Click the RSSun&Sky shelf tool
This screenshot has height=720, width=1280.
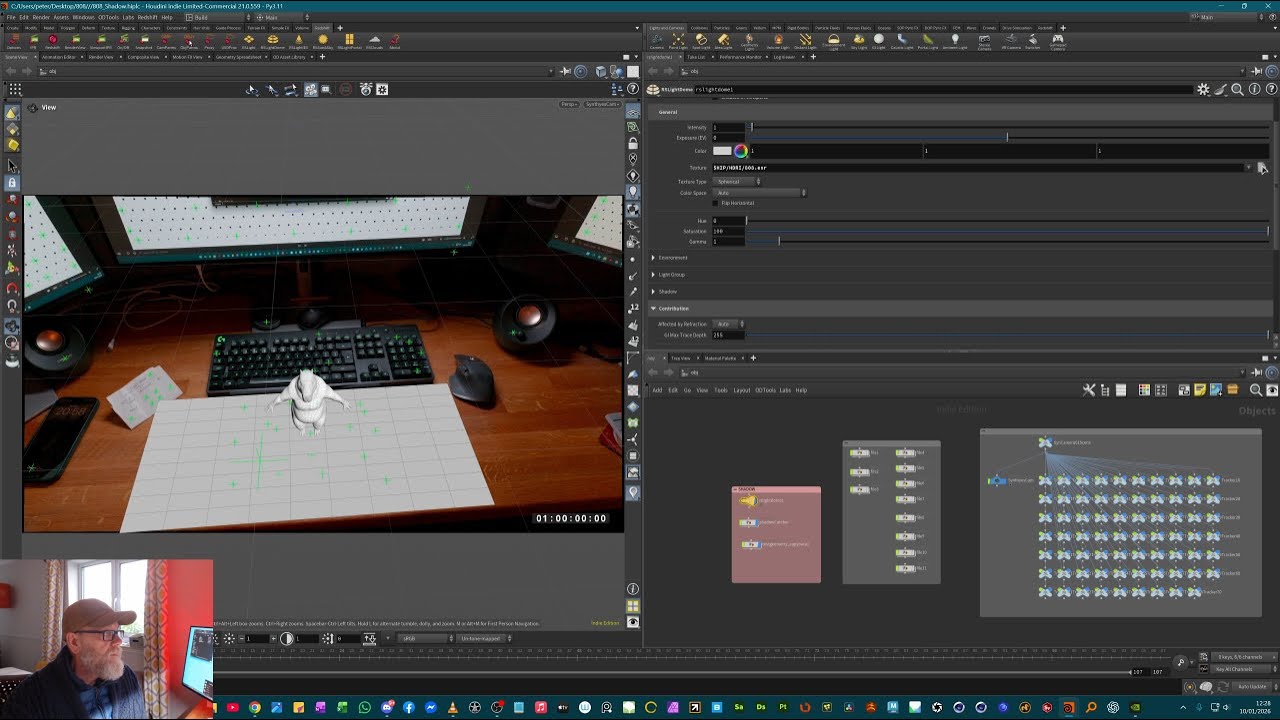coord(323,42)
